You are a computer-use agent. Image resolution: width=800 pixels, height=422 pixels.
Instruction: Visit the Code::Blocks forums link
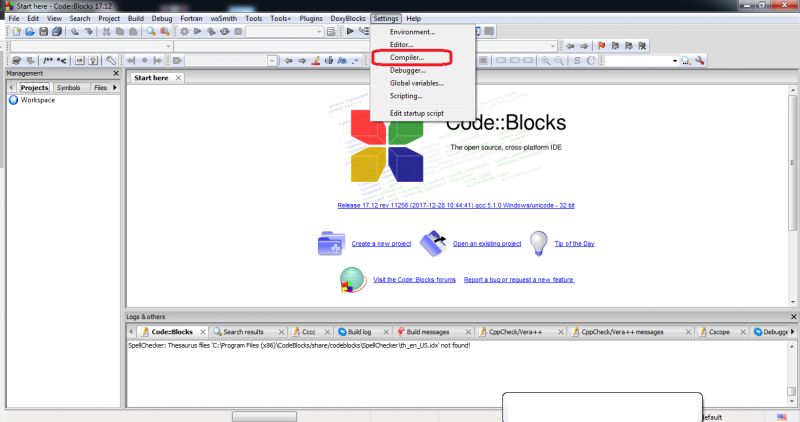pos(414,280)
